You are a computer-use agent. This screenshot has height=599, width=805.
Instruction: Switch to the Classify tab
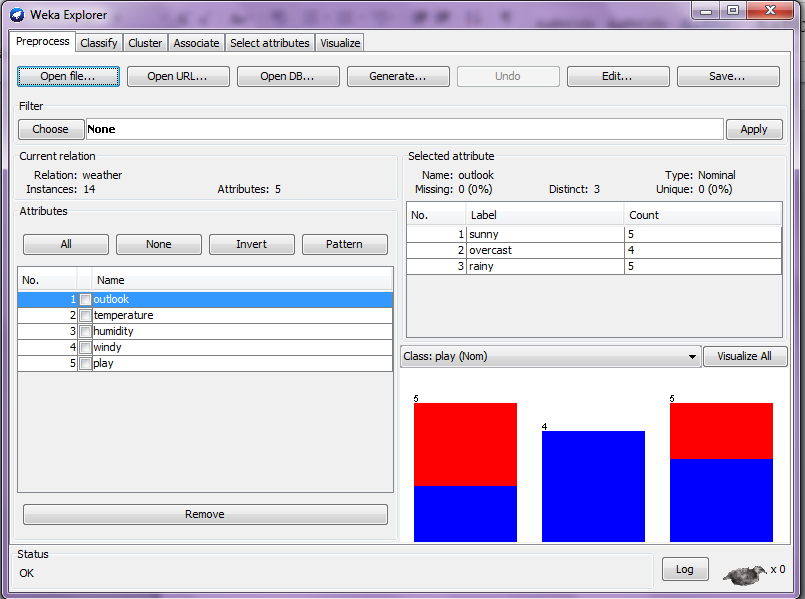tap(99, 43)
